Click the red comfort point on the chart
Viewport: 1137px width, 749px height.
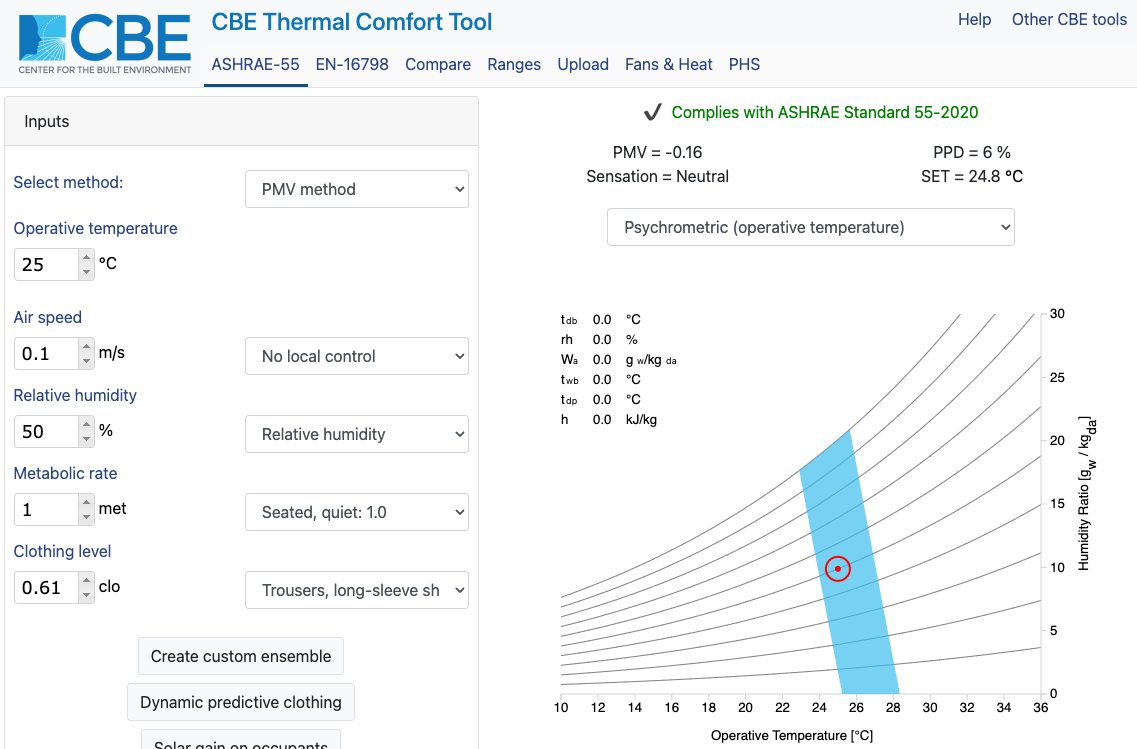[x=838, y=568]
